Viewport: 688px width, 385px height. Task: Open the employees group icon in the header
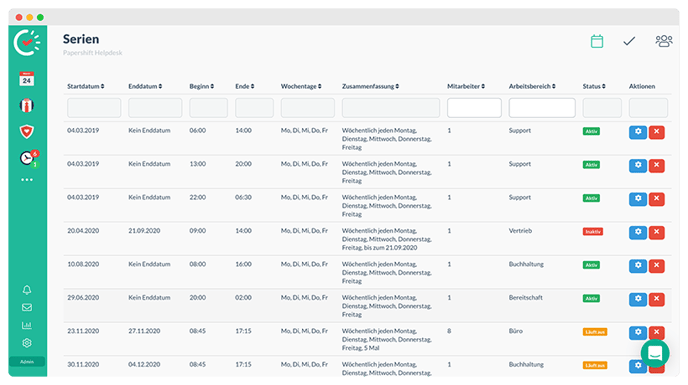coord(664,41)
